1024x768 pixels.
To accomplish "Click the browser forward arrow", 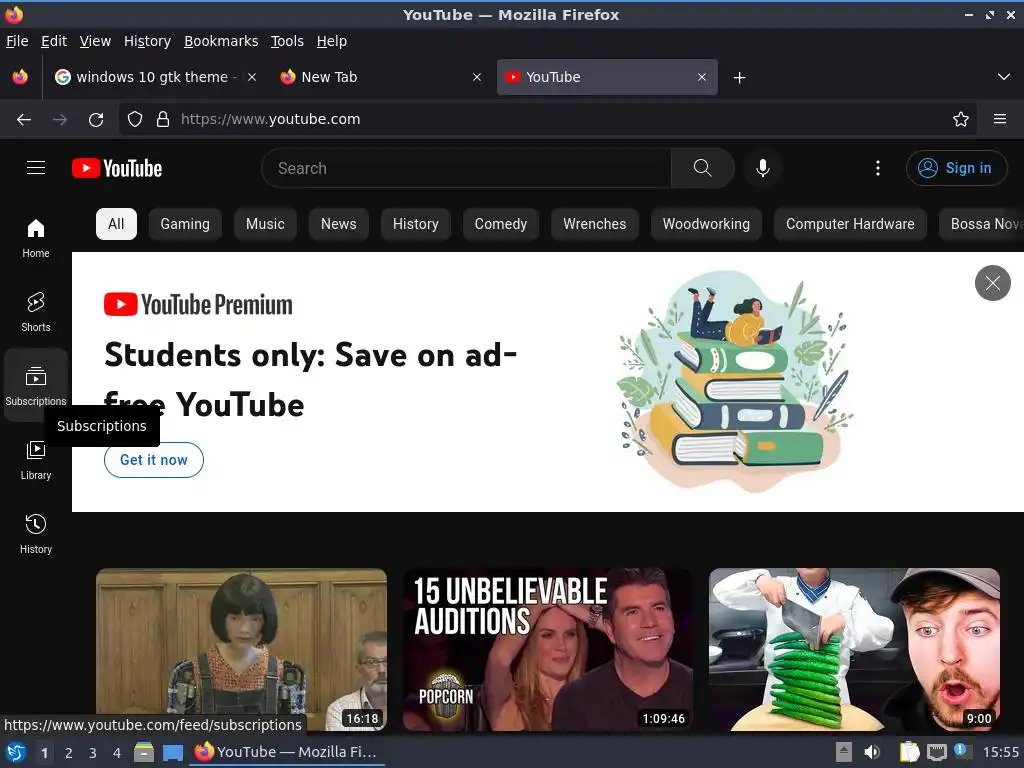I will click(59, 119).
